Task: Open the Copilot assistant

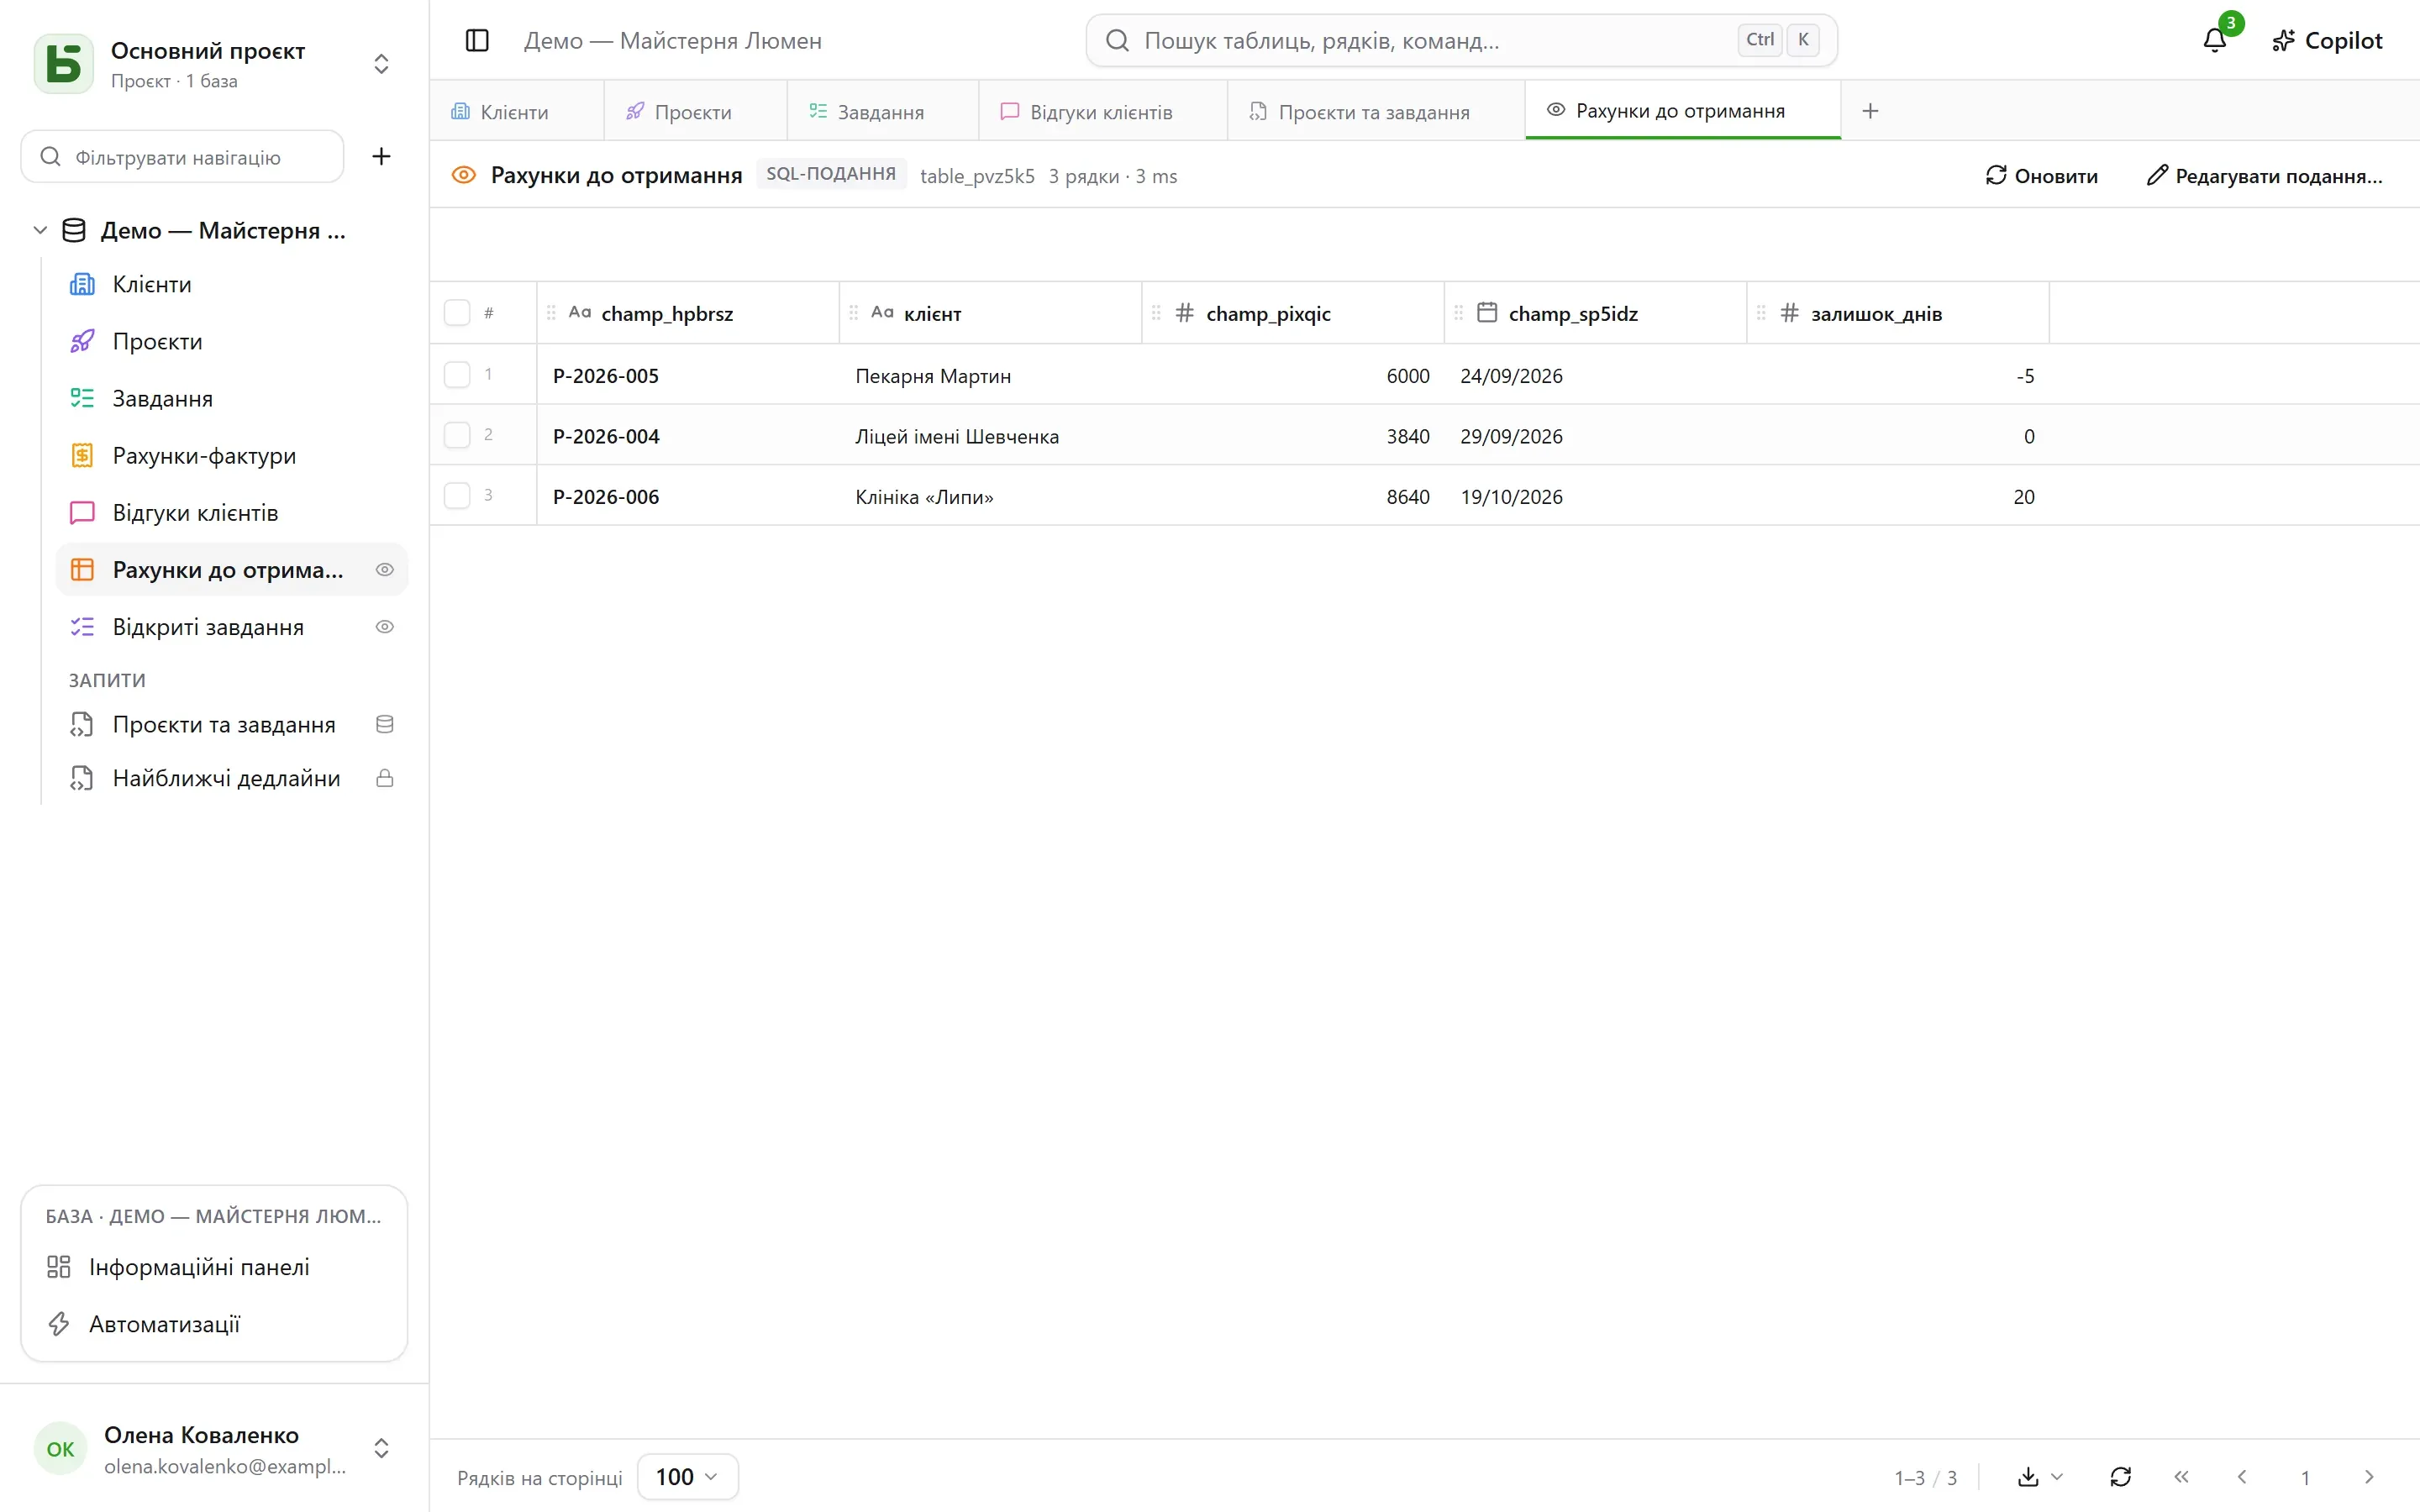Action: tap(2327, 41)
